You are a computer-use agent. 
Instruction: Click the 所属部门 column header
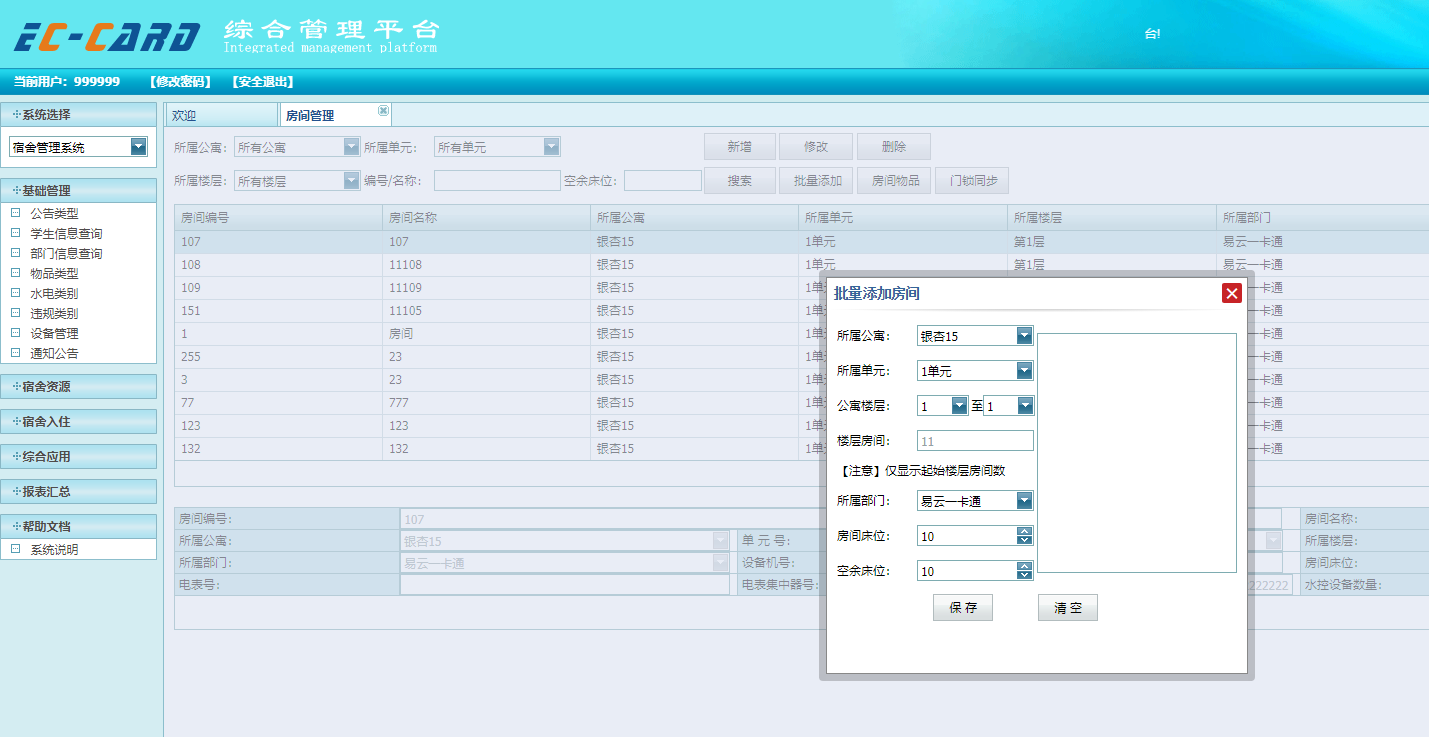[x=1322, y=217]
